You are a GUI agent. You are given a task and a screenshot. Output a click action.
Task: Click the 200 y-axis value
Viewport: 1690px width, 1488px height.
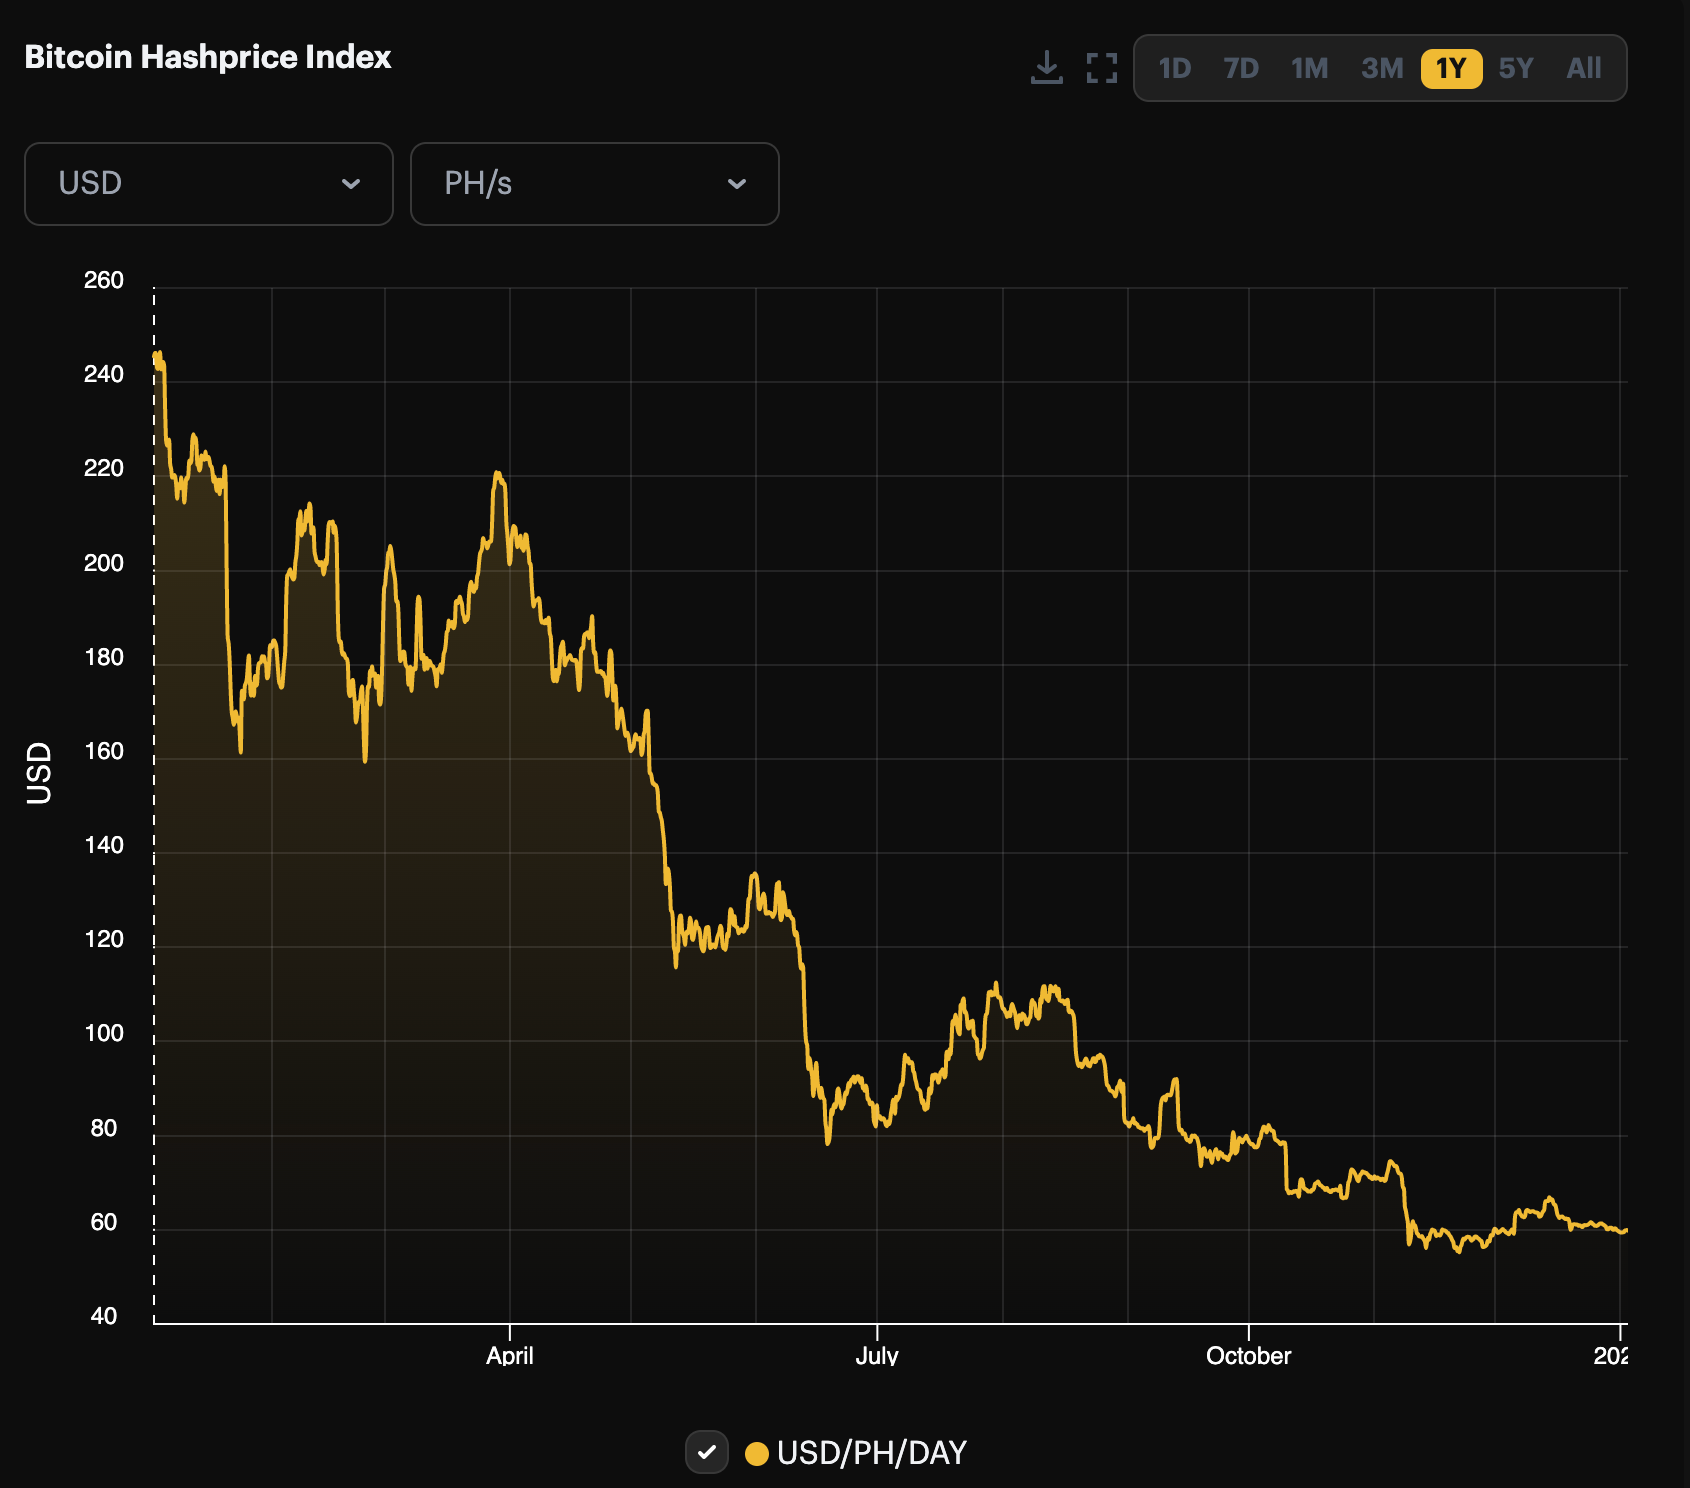[x=104, y=563]
